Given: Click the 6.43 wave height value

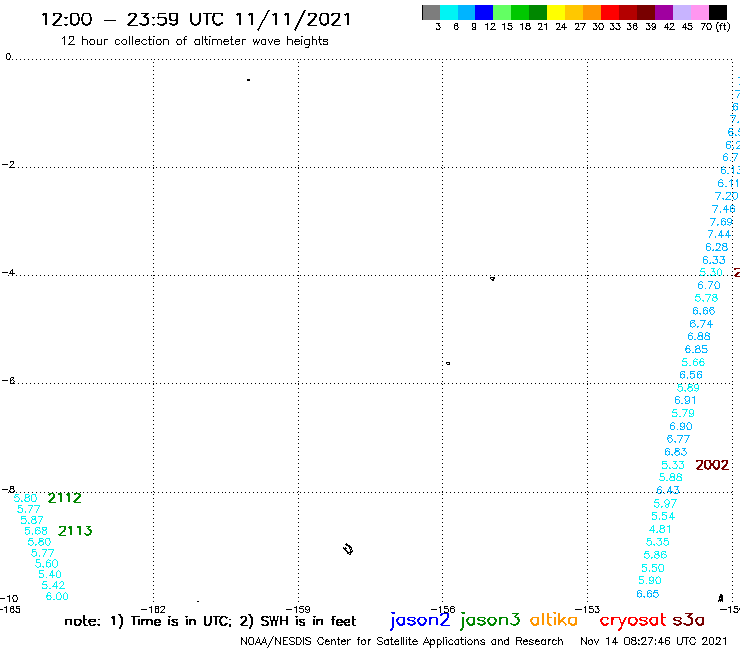Looking at the screenshot, I should pyautogui.click(x=668, y=490).
